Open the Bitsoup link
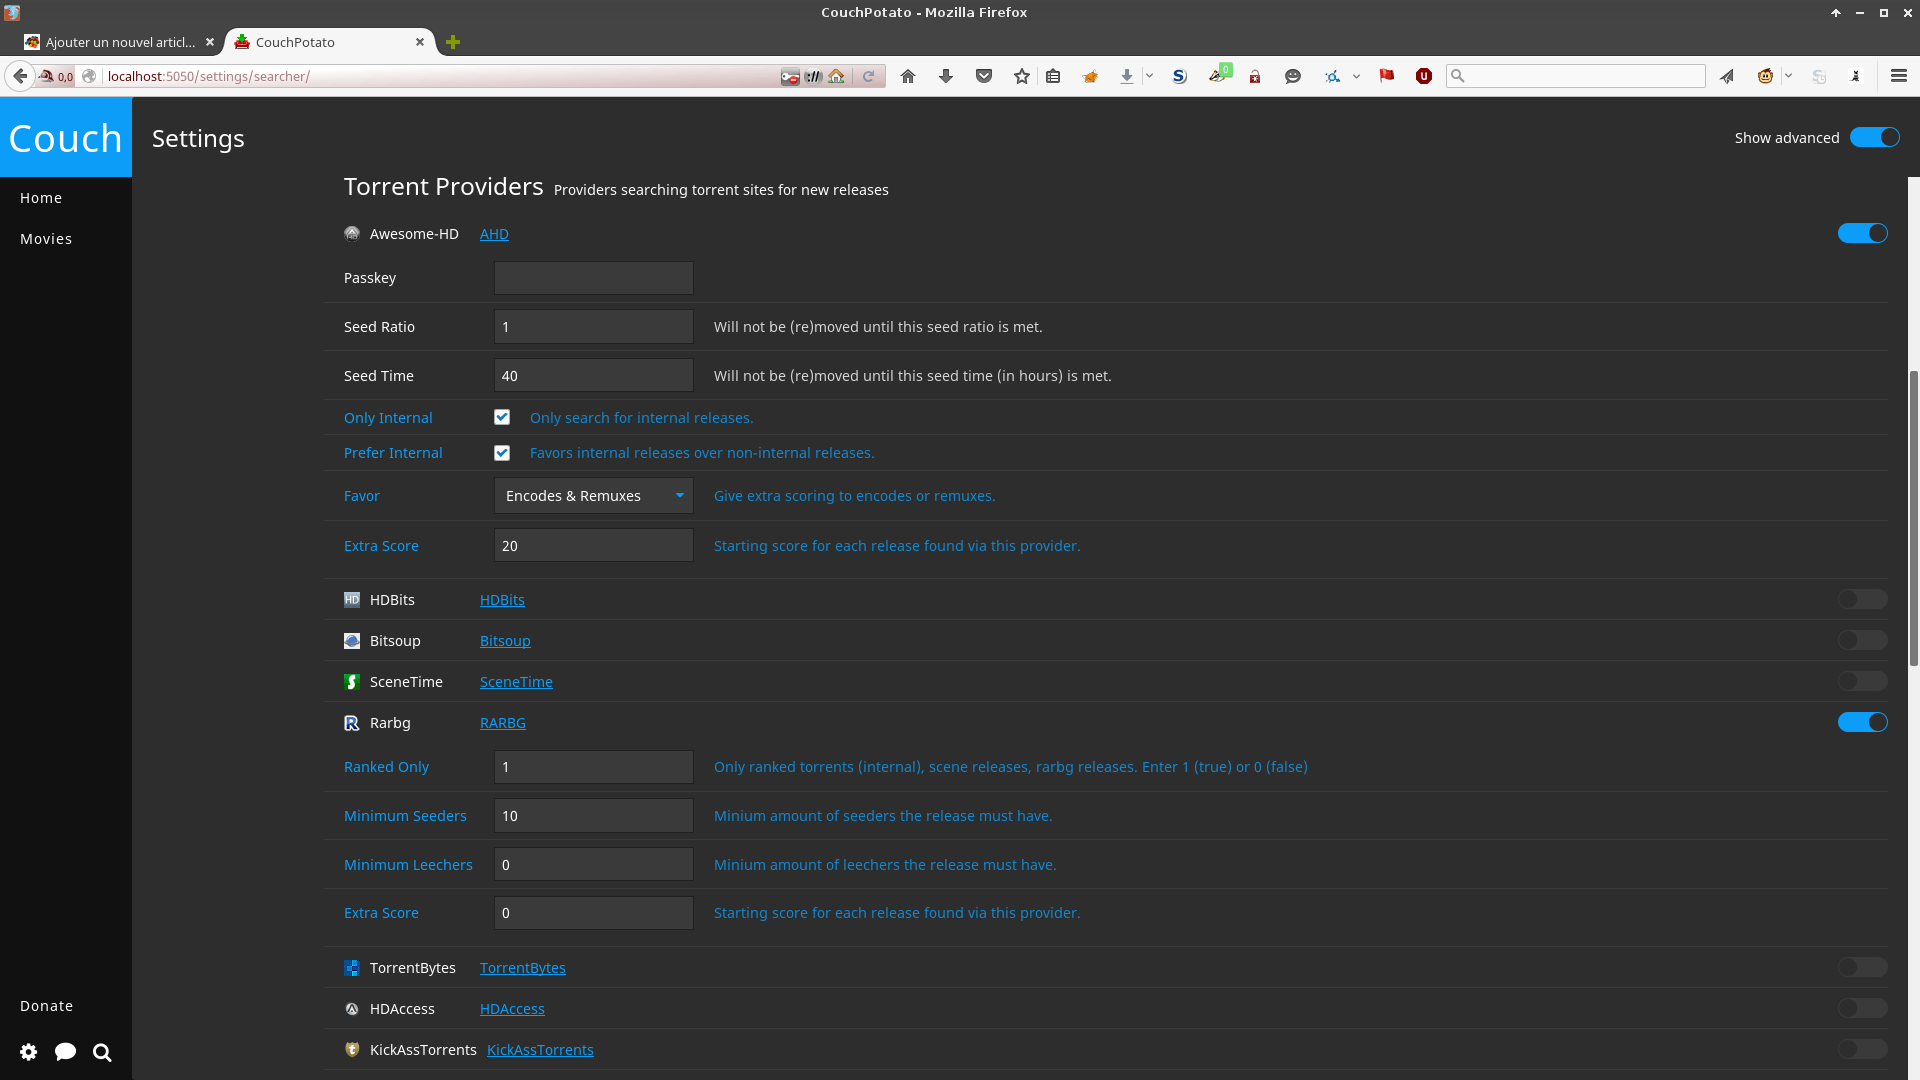The image size is (1920, 1080). (505, 641)
